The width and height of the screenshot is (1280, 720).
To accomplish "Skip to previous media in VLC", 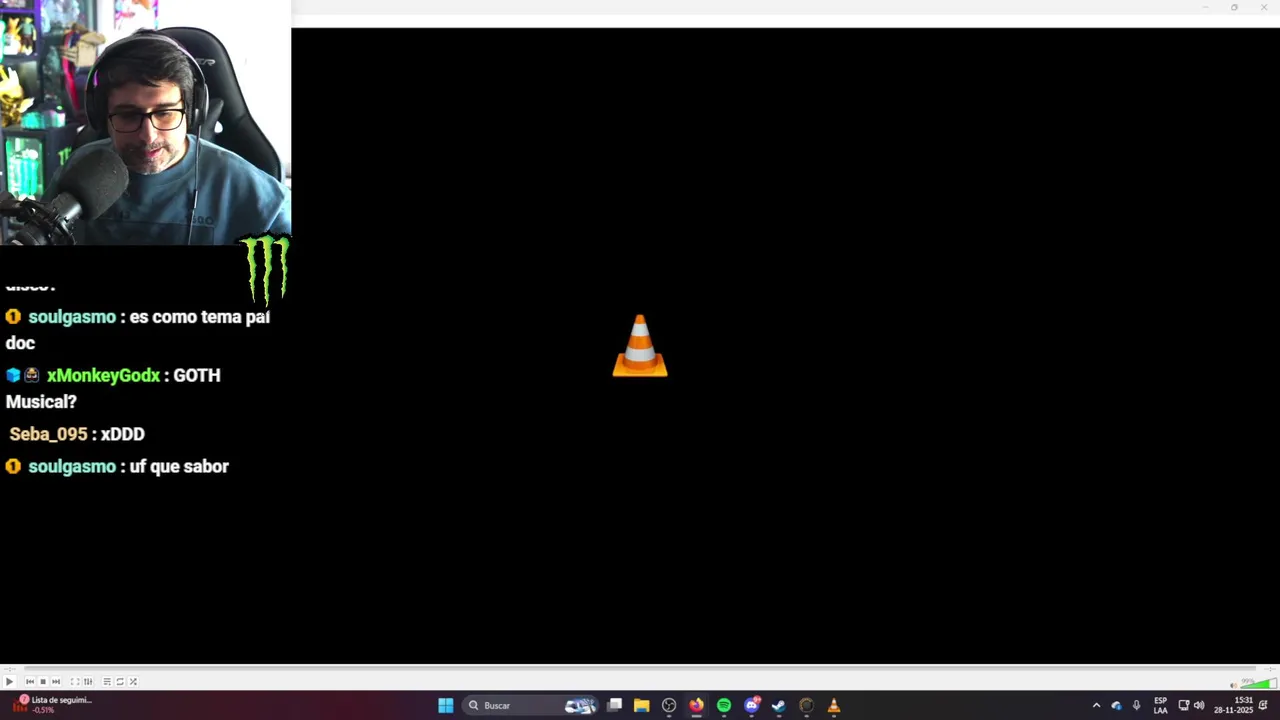I will [30, 681].
